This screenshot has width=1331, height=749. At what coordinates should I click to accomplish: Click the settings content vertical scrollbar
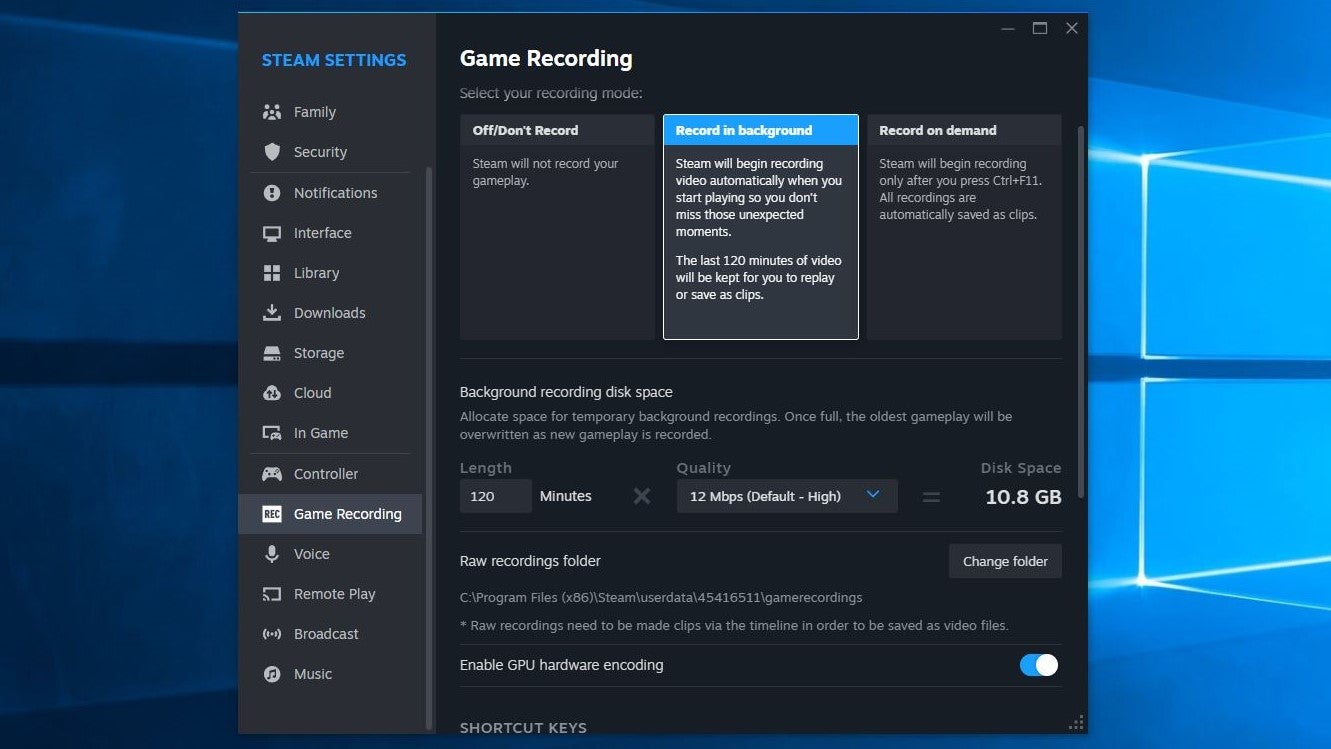(x=1080, y=300)
